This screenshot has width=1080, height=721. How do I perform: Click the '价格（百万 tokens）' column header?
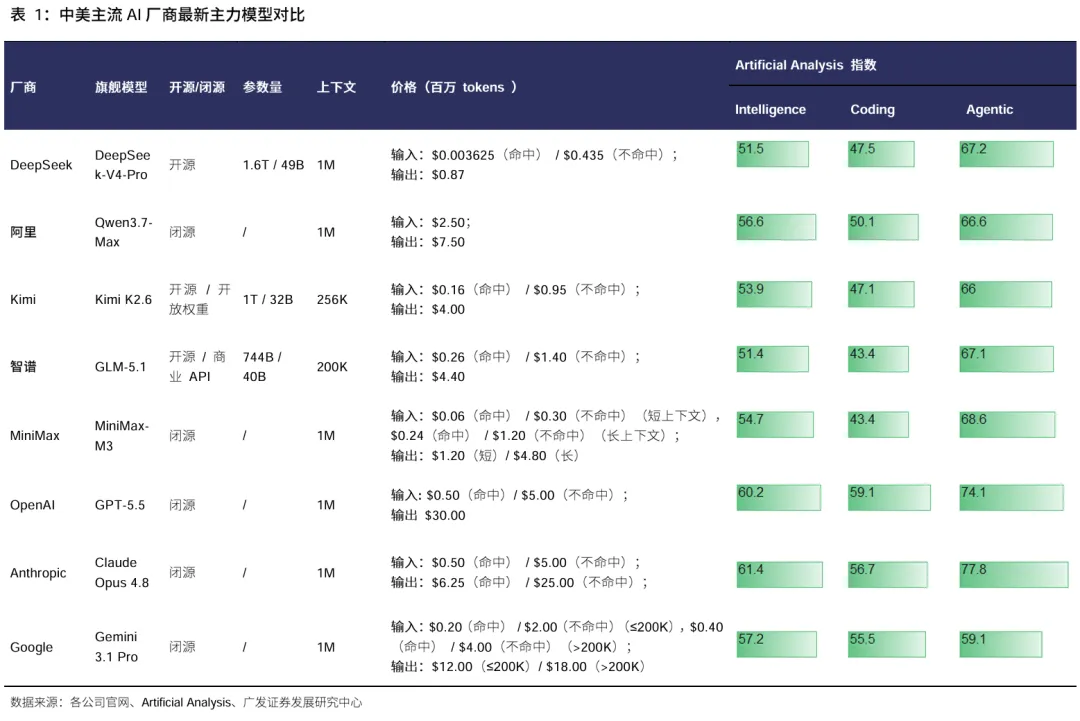click(454, 87)
